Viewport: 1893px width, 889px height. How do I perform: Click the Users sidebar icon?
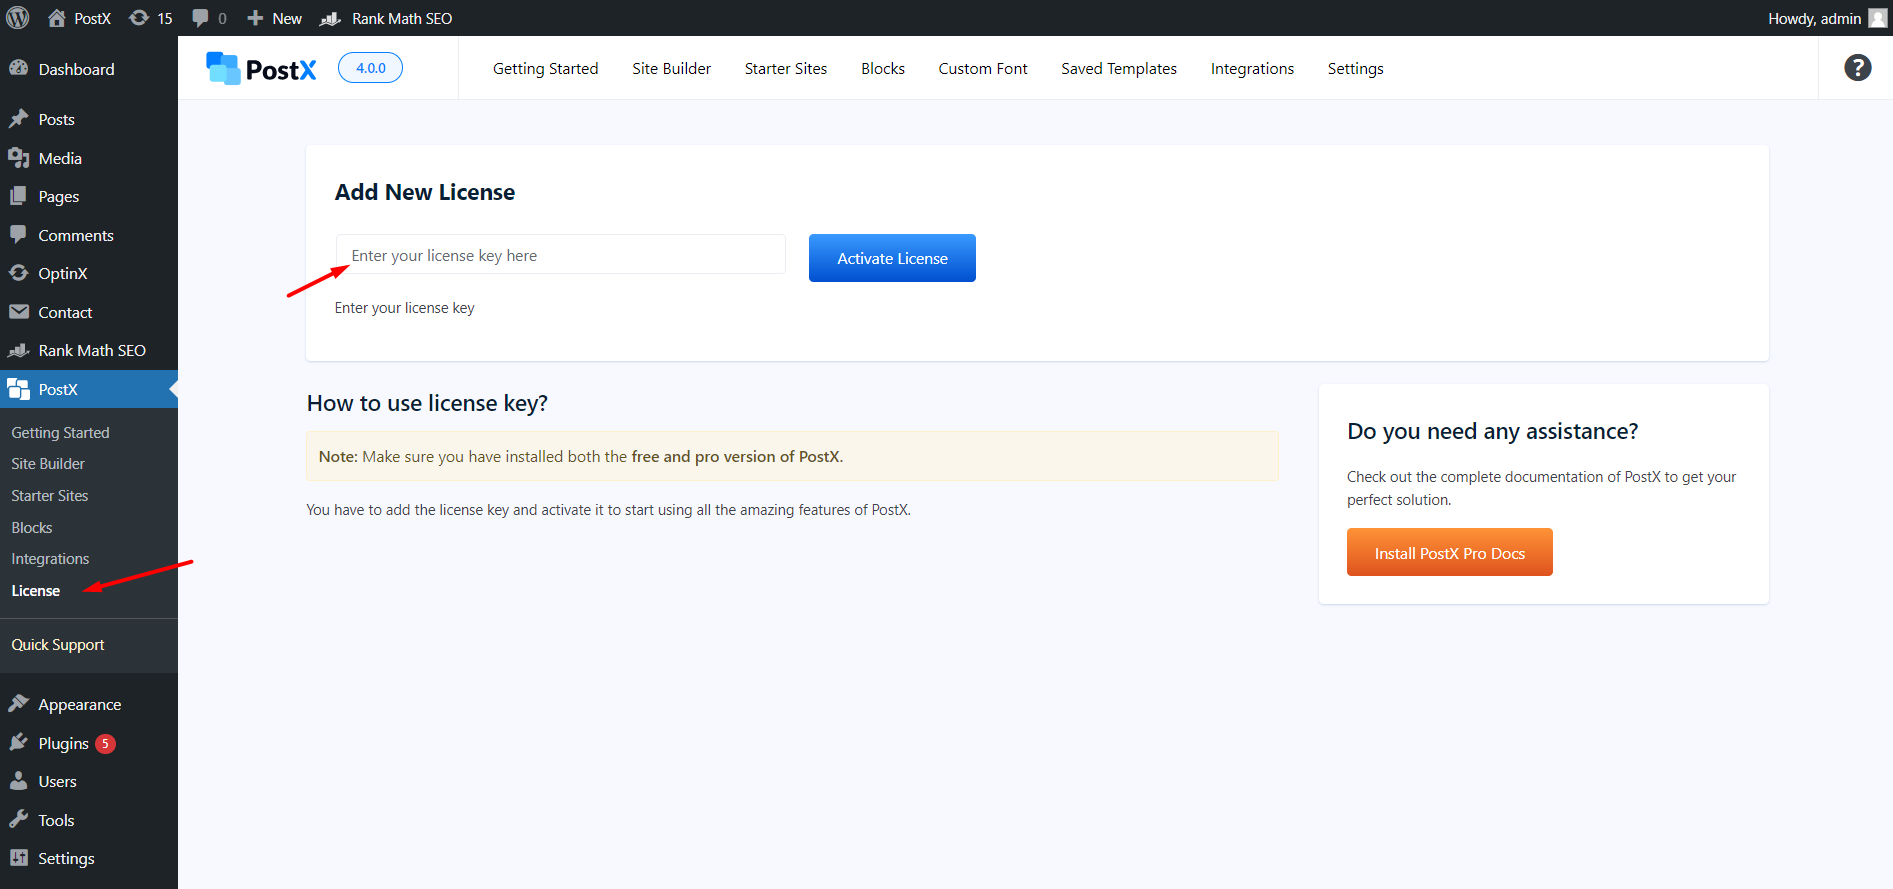tap(18, 781)
